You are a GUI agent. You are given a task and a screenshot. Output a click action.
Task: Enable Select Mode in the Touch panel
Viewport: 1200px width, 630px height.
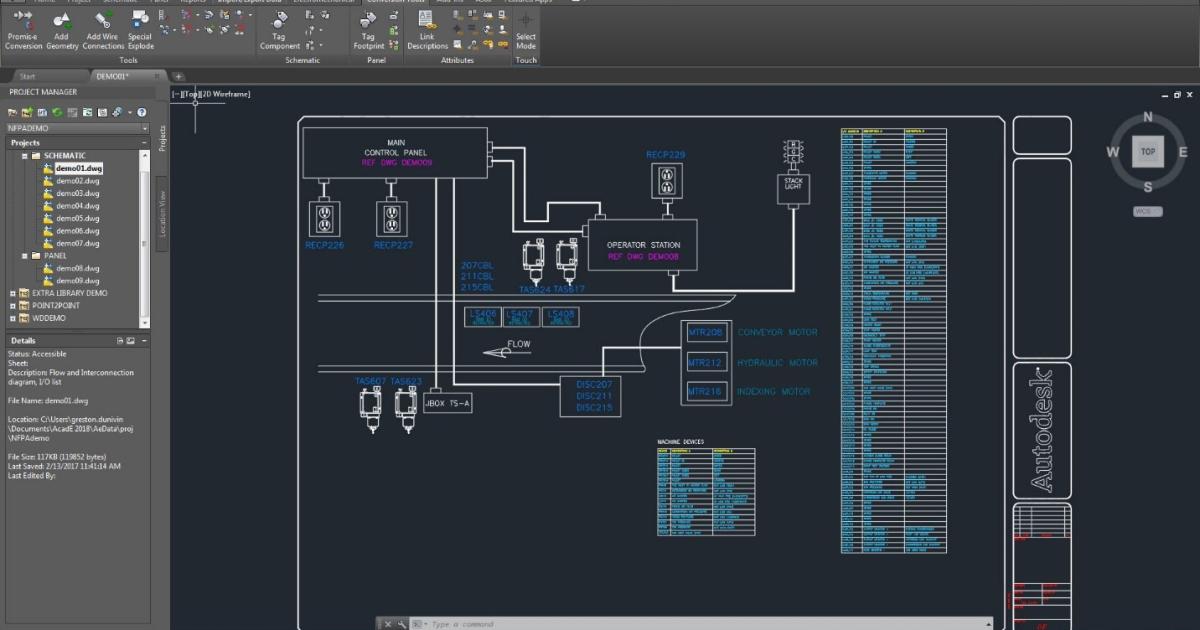coord(525,30)
